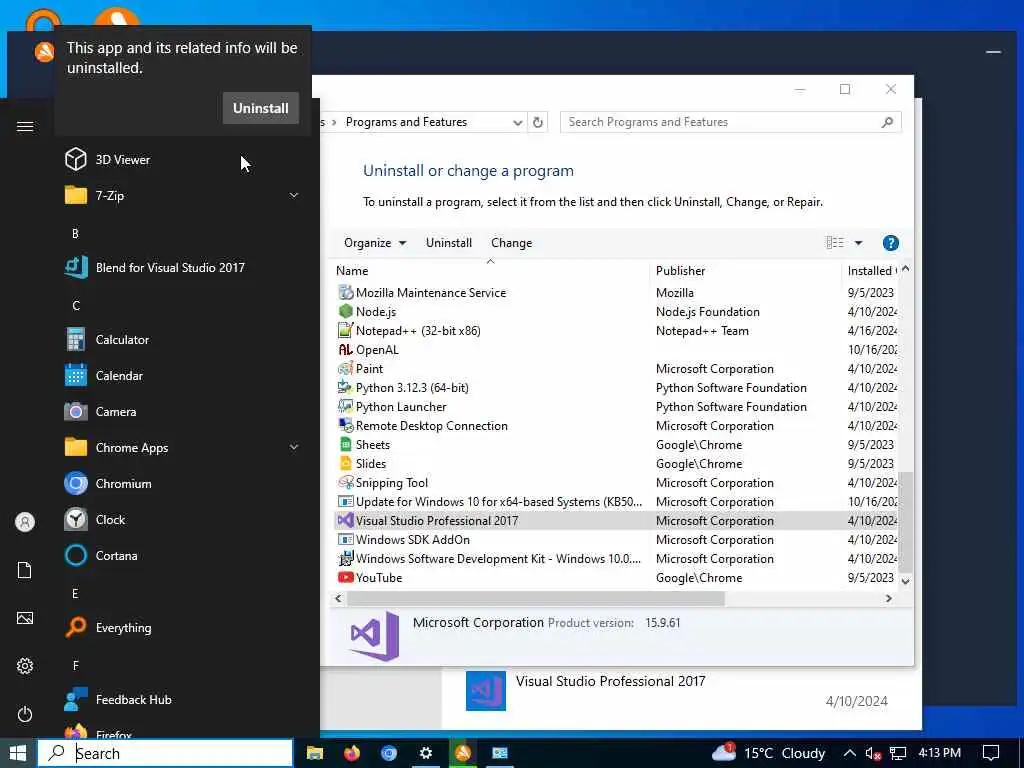Launch the Camera app
This screenshot has height=768, width=1024.
(116, 411)
